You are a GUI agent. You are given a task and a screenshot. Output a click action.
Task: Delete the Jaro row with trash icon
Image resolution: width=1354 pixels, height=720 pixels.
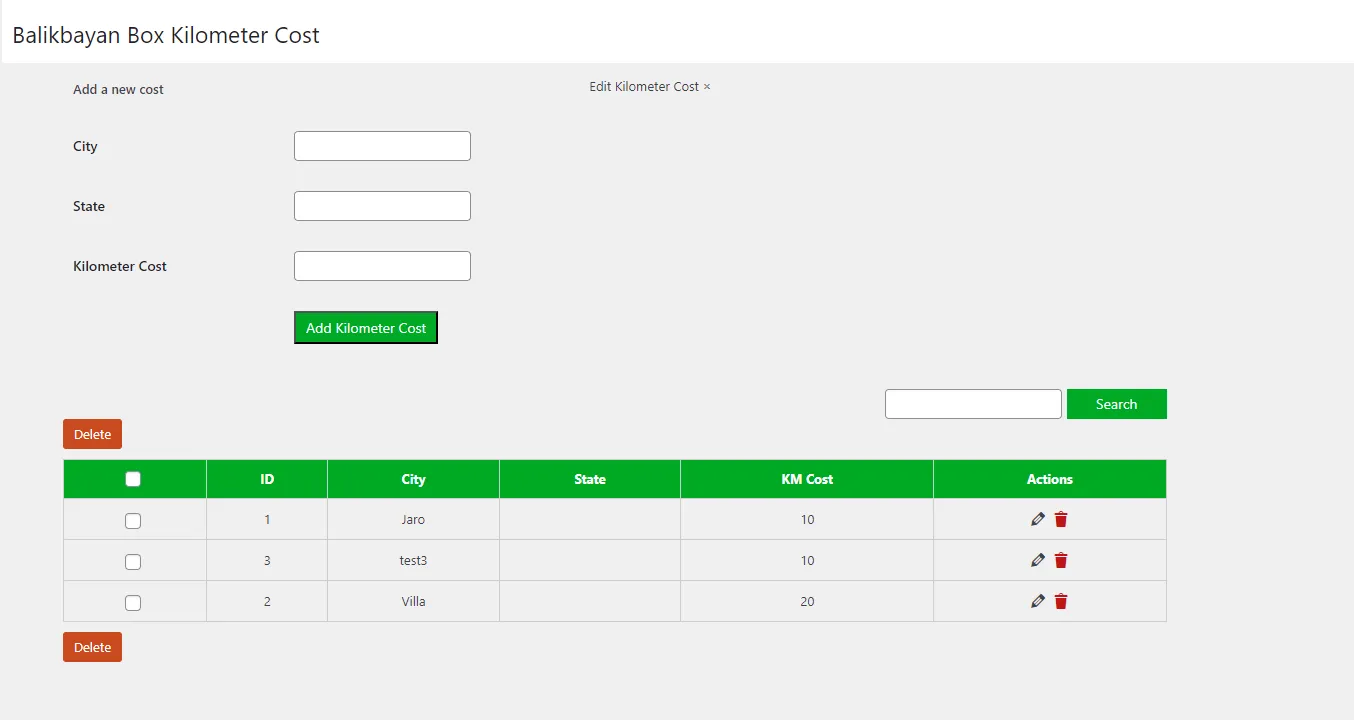coord(1061,519)
